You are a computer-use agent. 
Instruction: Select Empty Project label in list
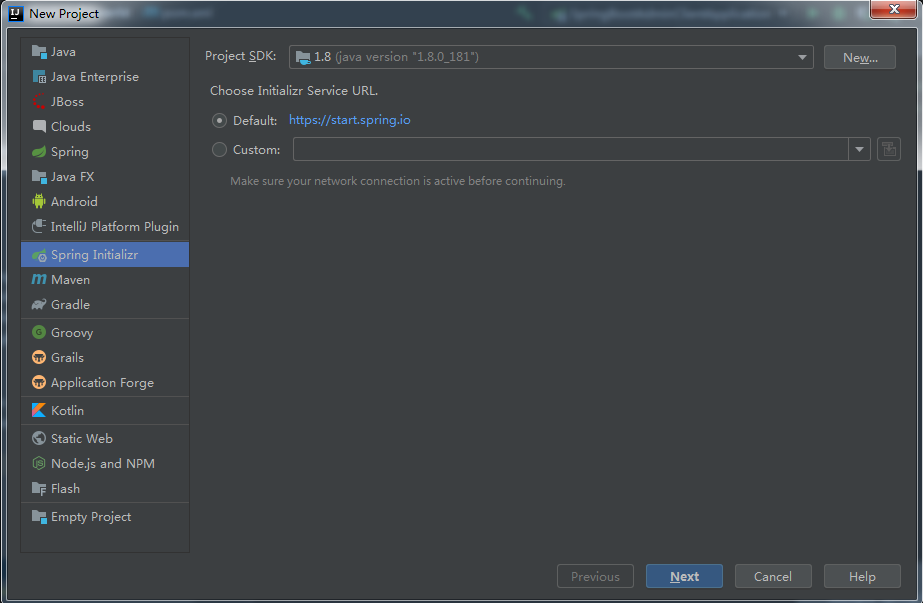click(91, 516)
